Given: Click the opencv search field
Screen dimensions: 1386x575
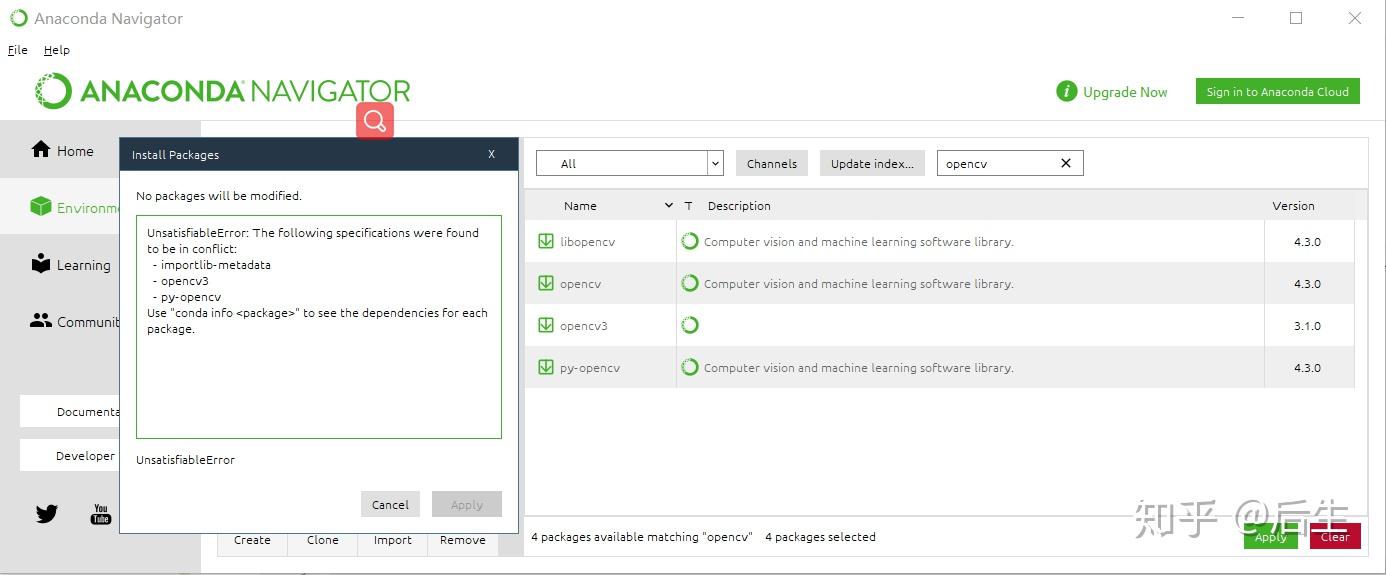Looking at the screenshot, I should tap(996, 163).
